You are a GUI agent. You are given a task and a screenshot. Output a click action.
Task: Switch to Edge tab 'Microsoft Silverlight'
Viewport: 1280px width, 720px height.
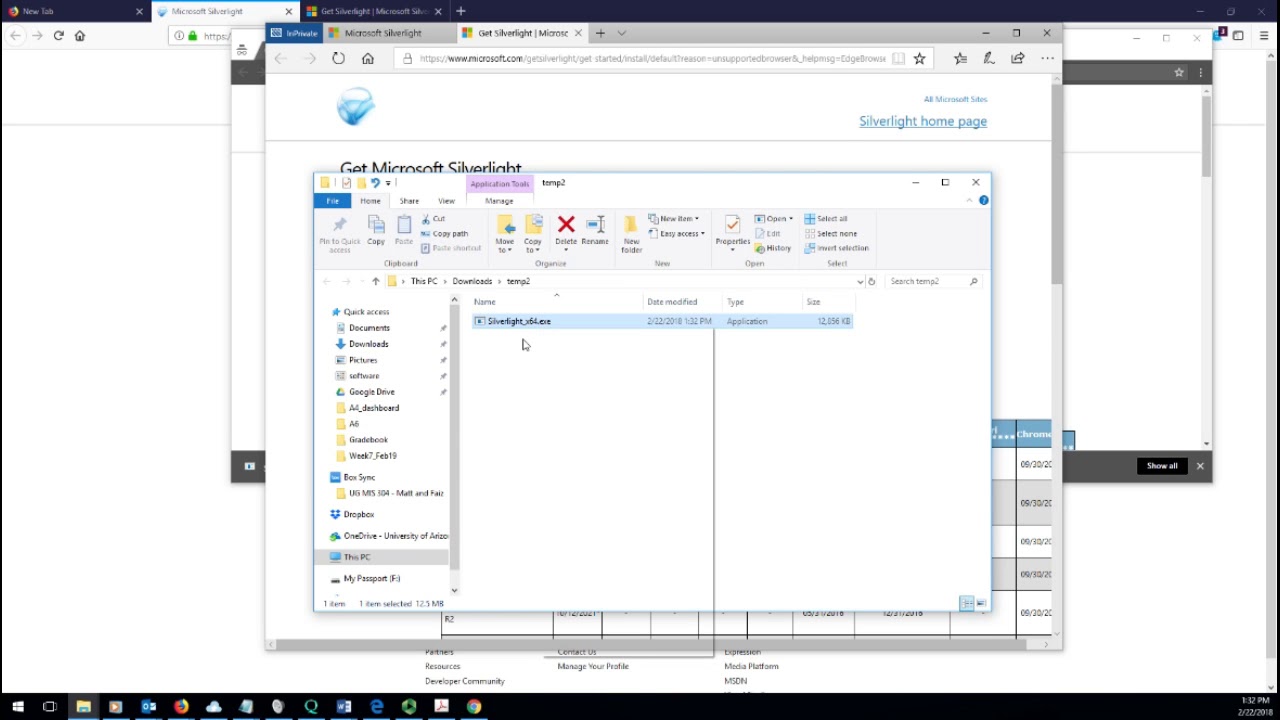(390, 33)
